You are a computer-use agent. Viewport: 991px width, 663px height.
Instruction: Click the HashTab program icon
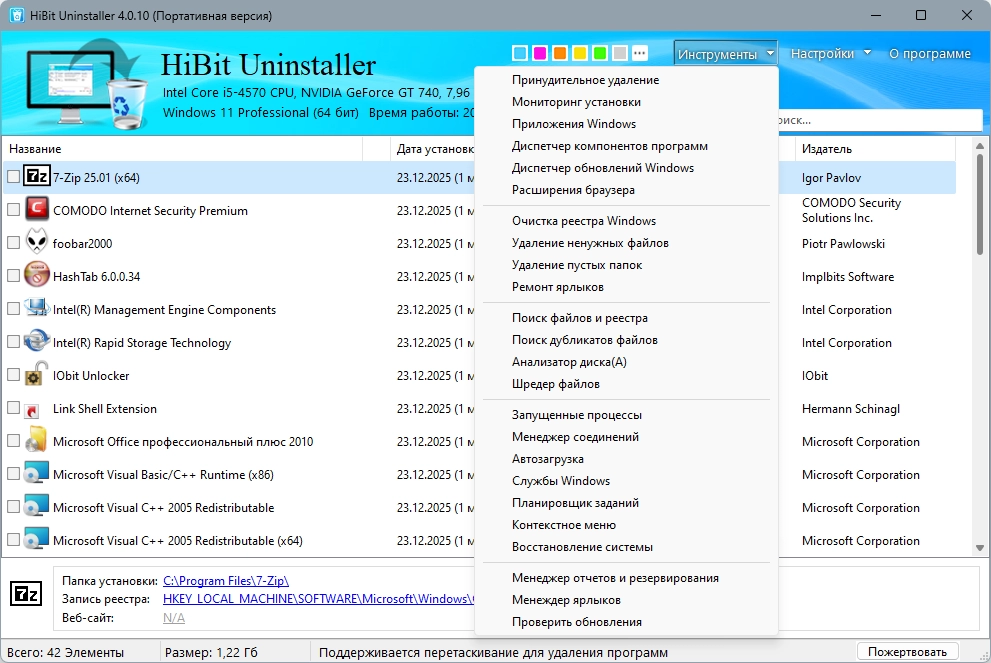click(x=37, y=275)
